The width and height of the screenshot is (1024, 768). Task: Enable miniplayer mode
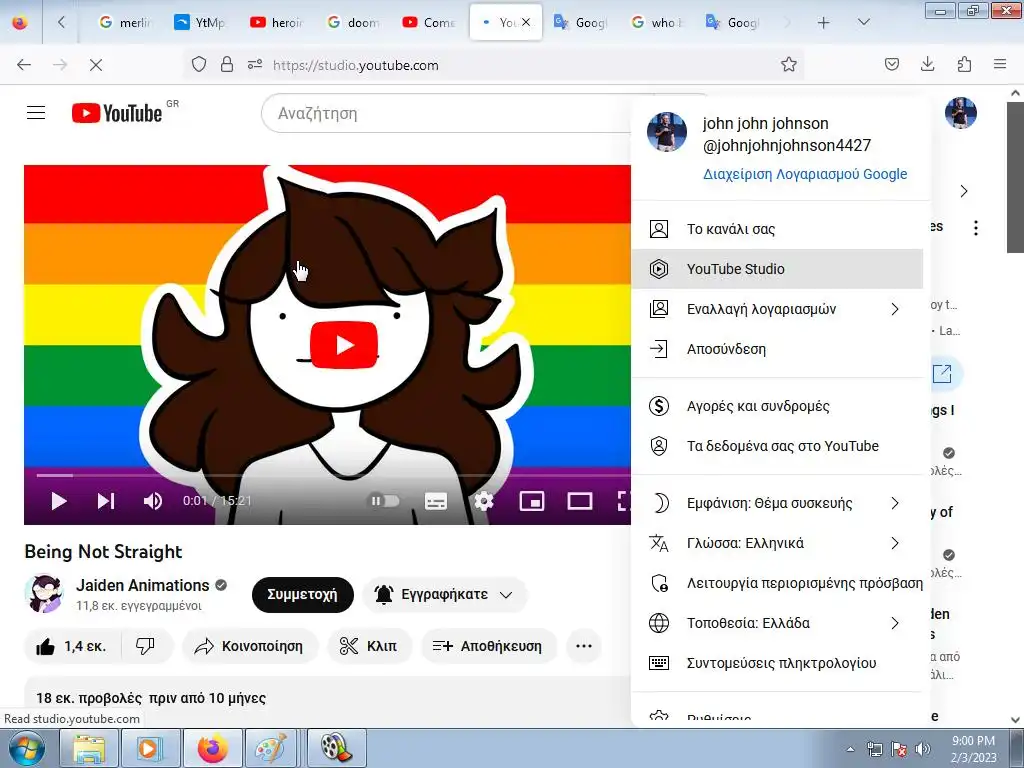point(532,501)
